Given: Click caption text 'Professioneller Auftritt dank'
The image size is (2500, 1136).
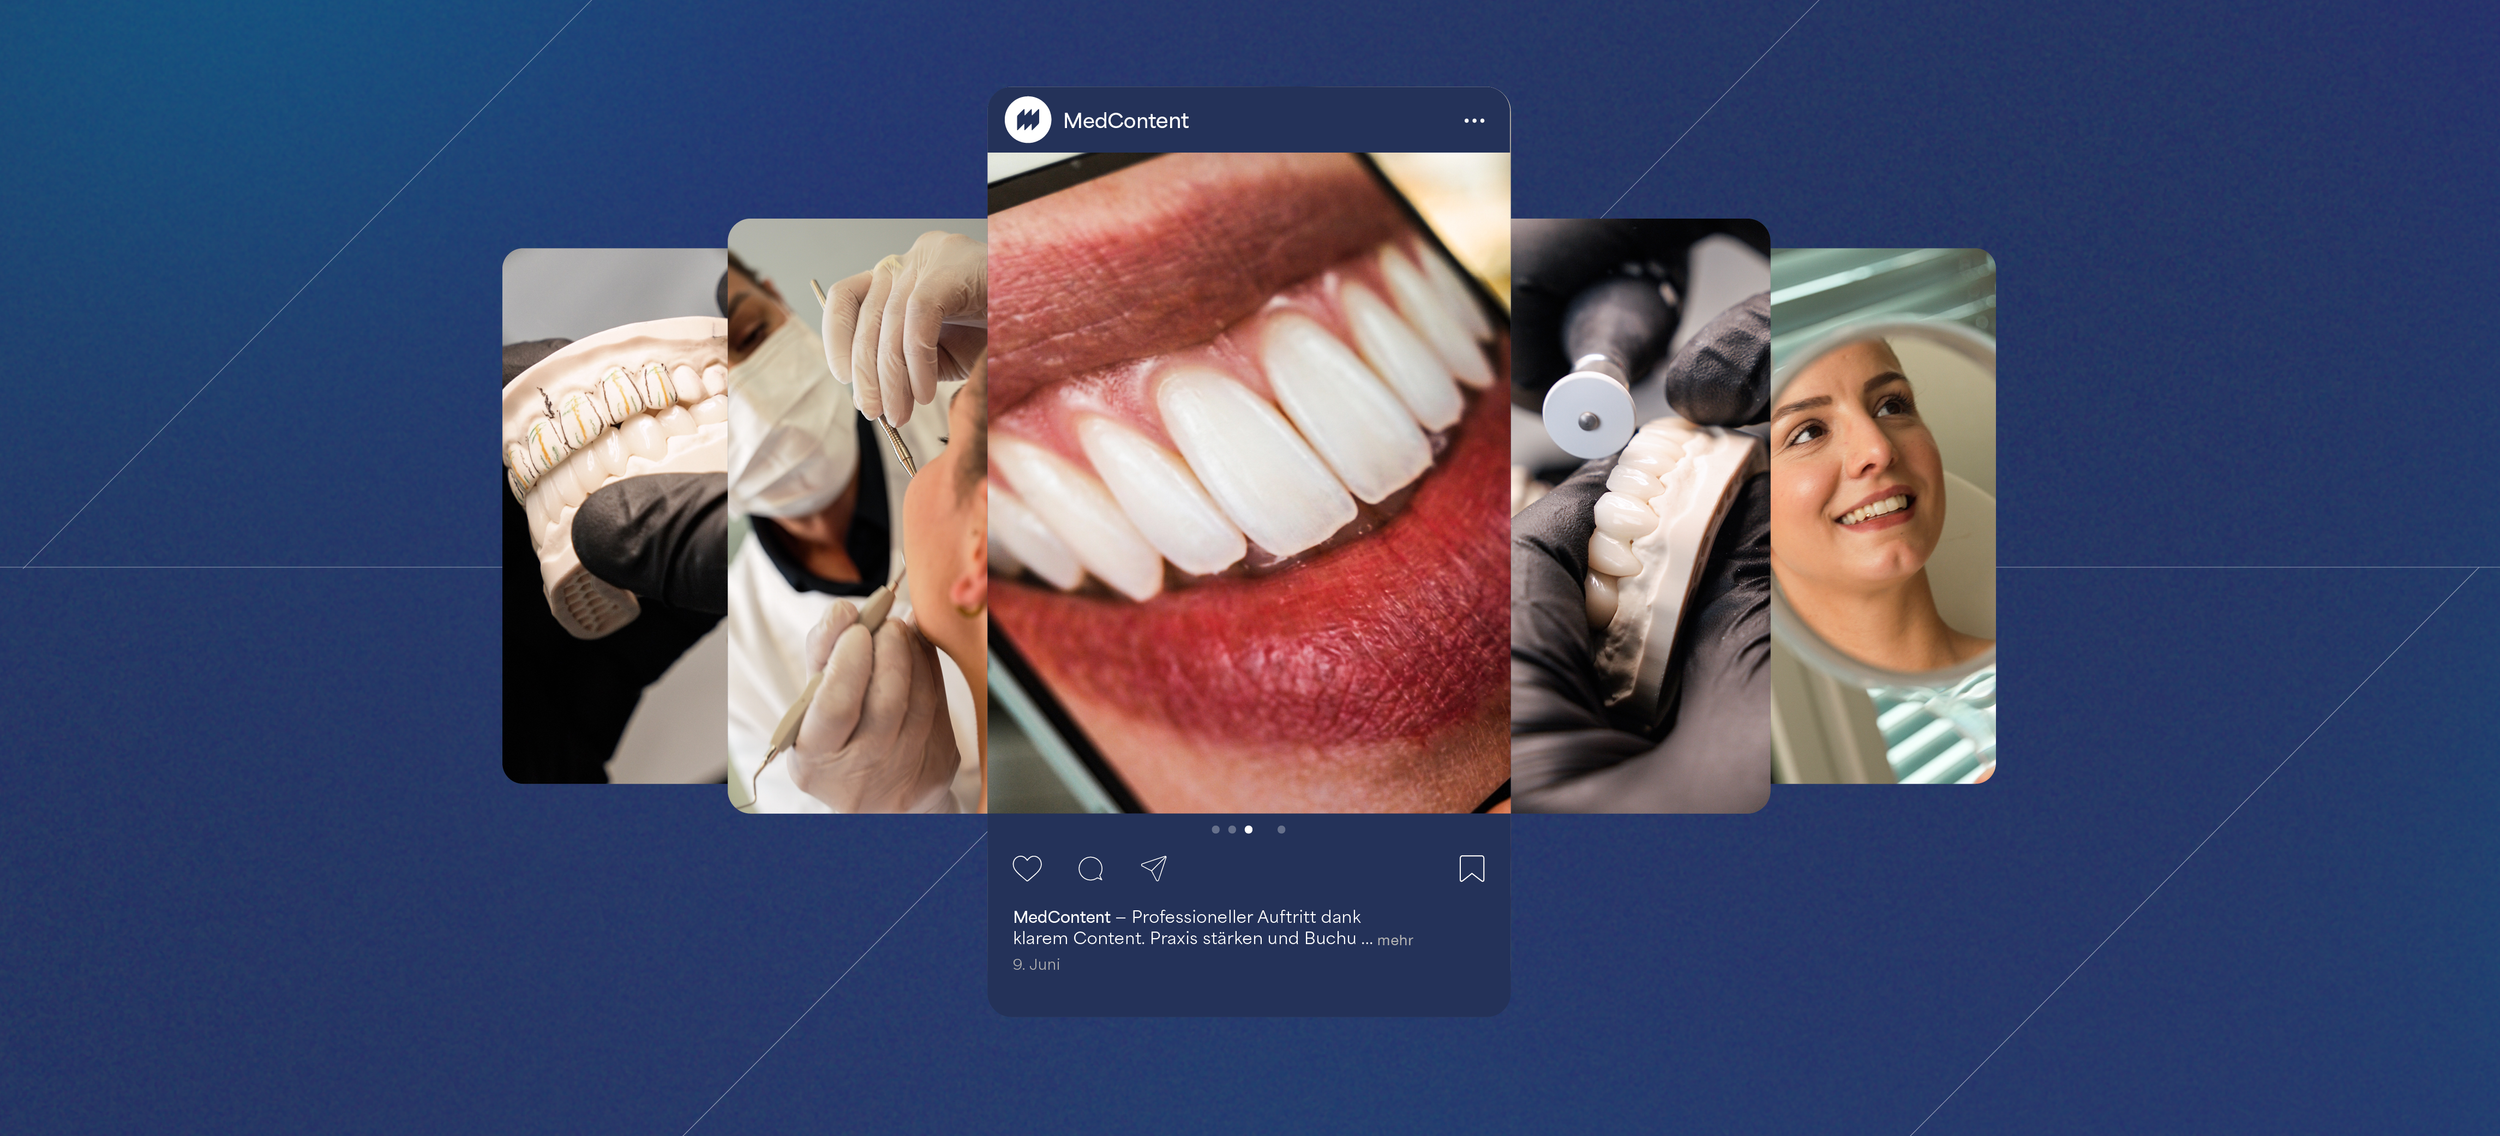Looking at the screenshot, I should (x=1246, y=917).
